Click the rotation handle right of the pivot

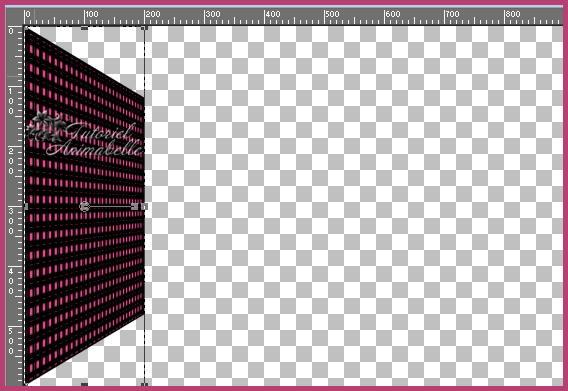pyautogui.click(x=134, y=206)
